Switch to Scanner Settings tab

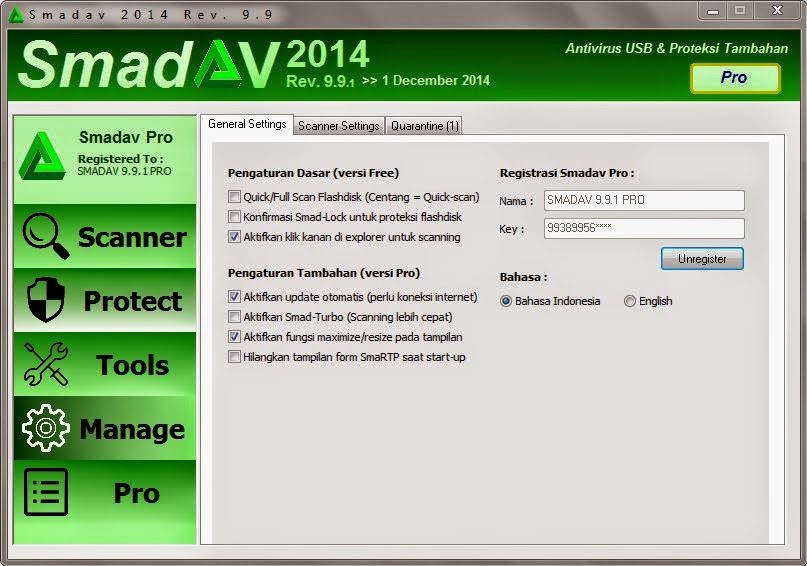339,126
